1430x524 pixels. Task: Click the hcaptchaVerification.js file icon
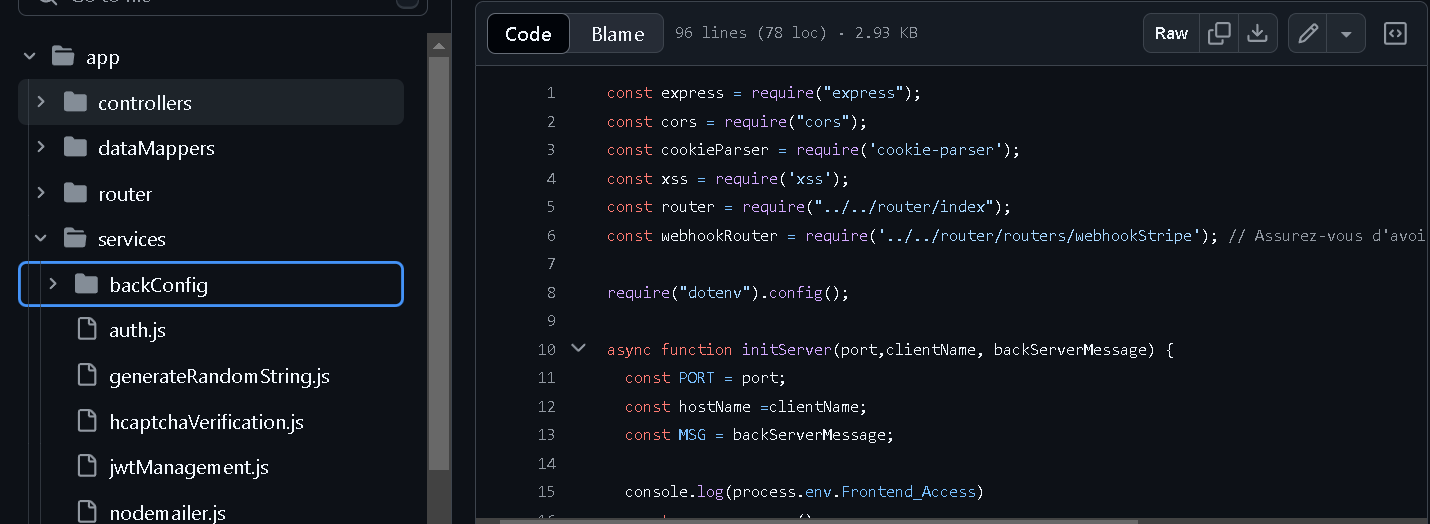[87, 421]
